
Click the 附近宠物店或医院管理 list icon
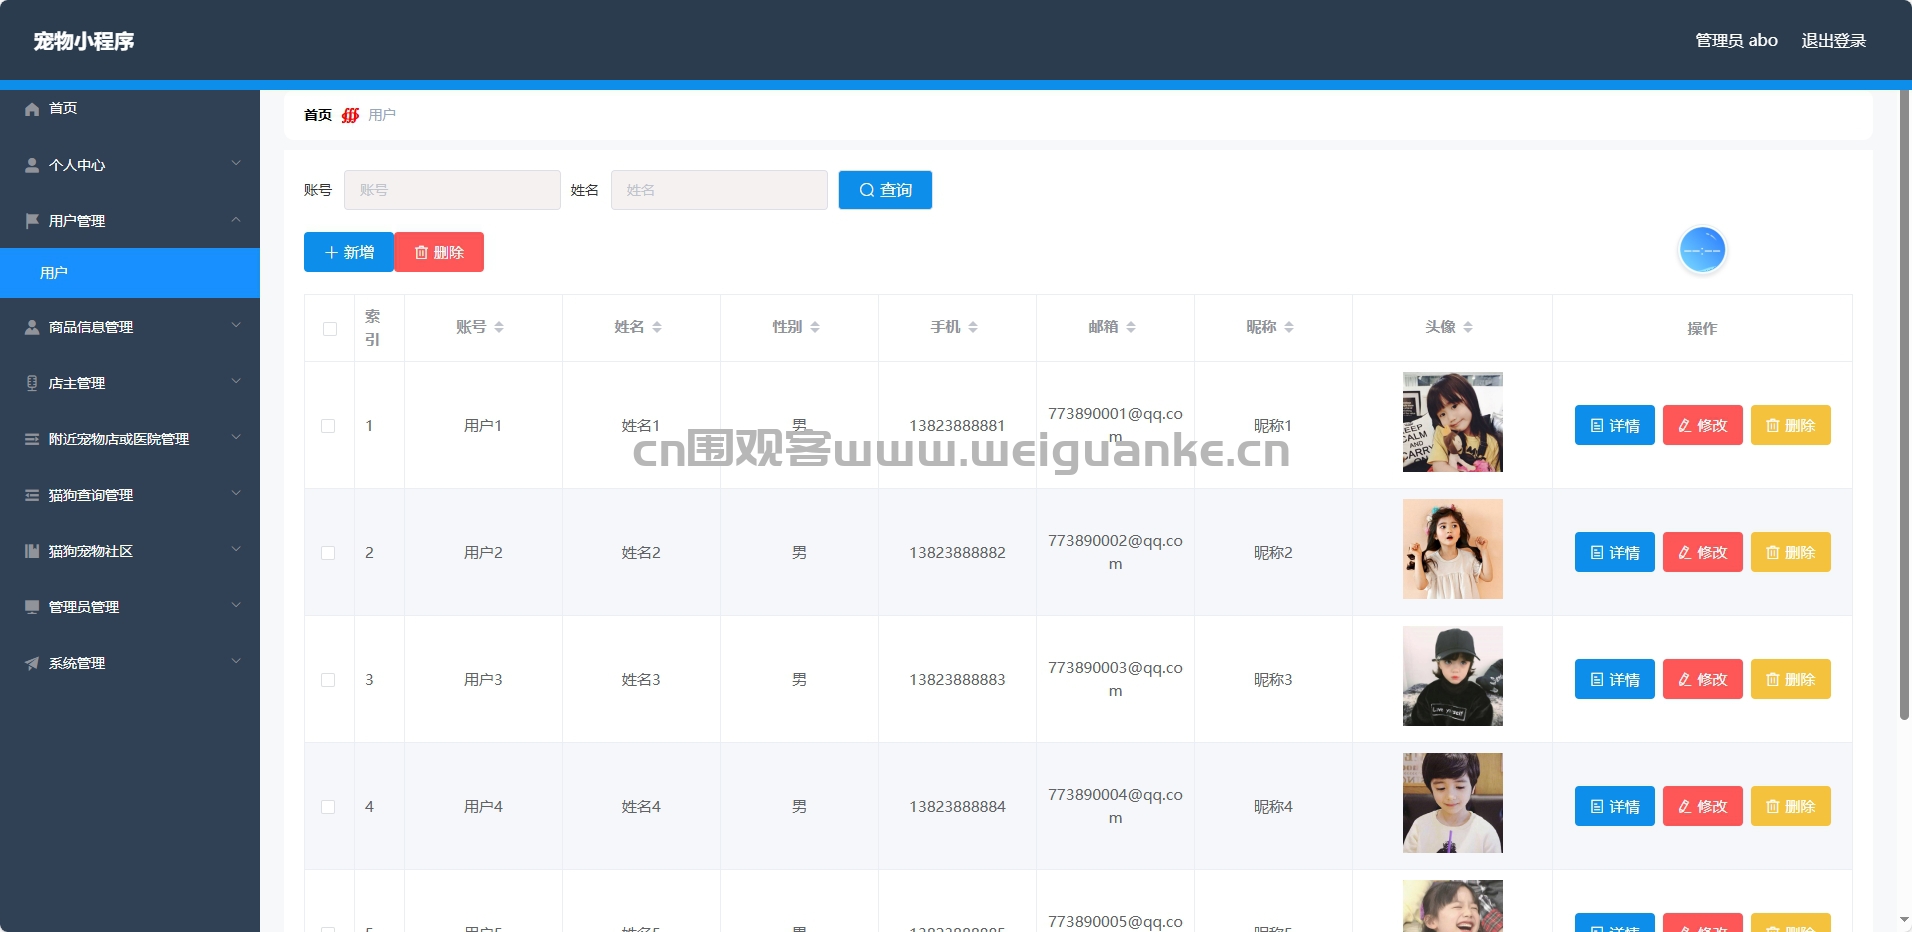click(x=32, y=439)
